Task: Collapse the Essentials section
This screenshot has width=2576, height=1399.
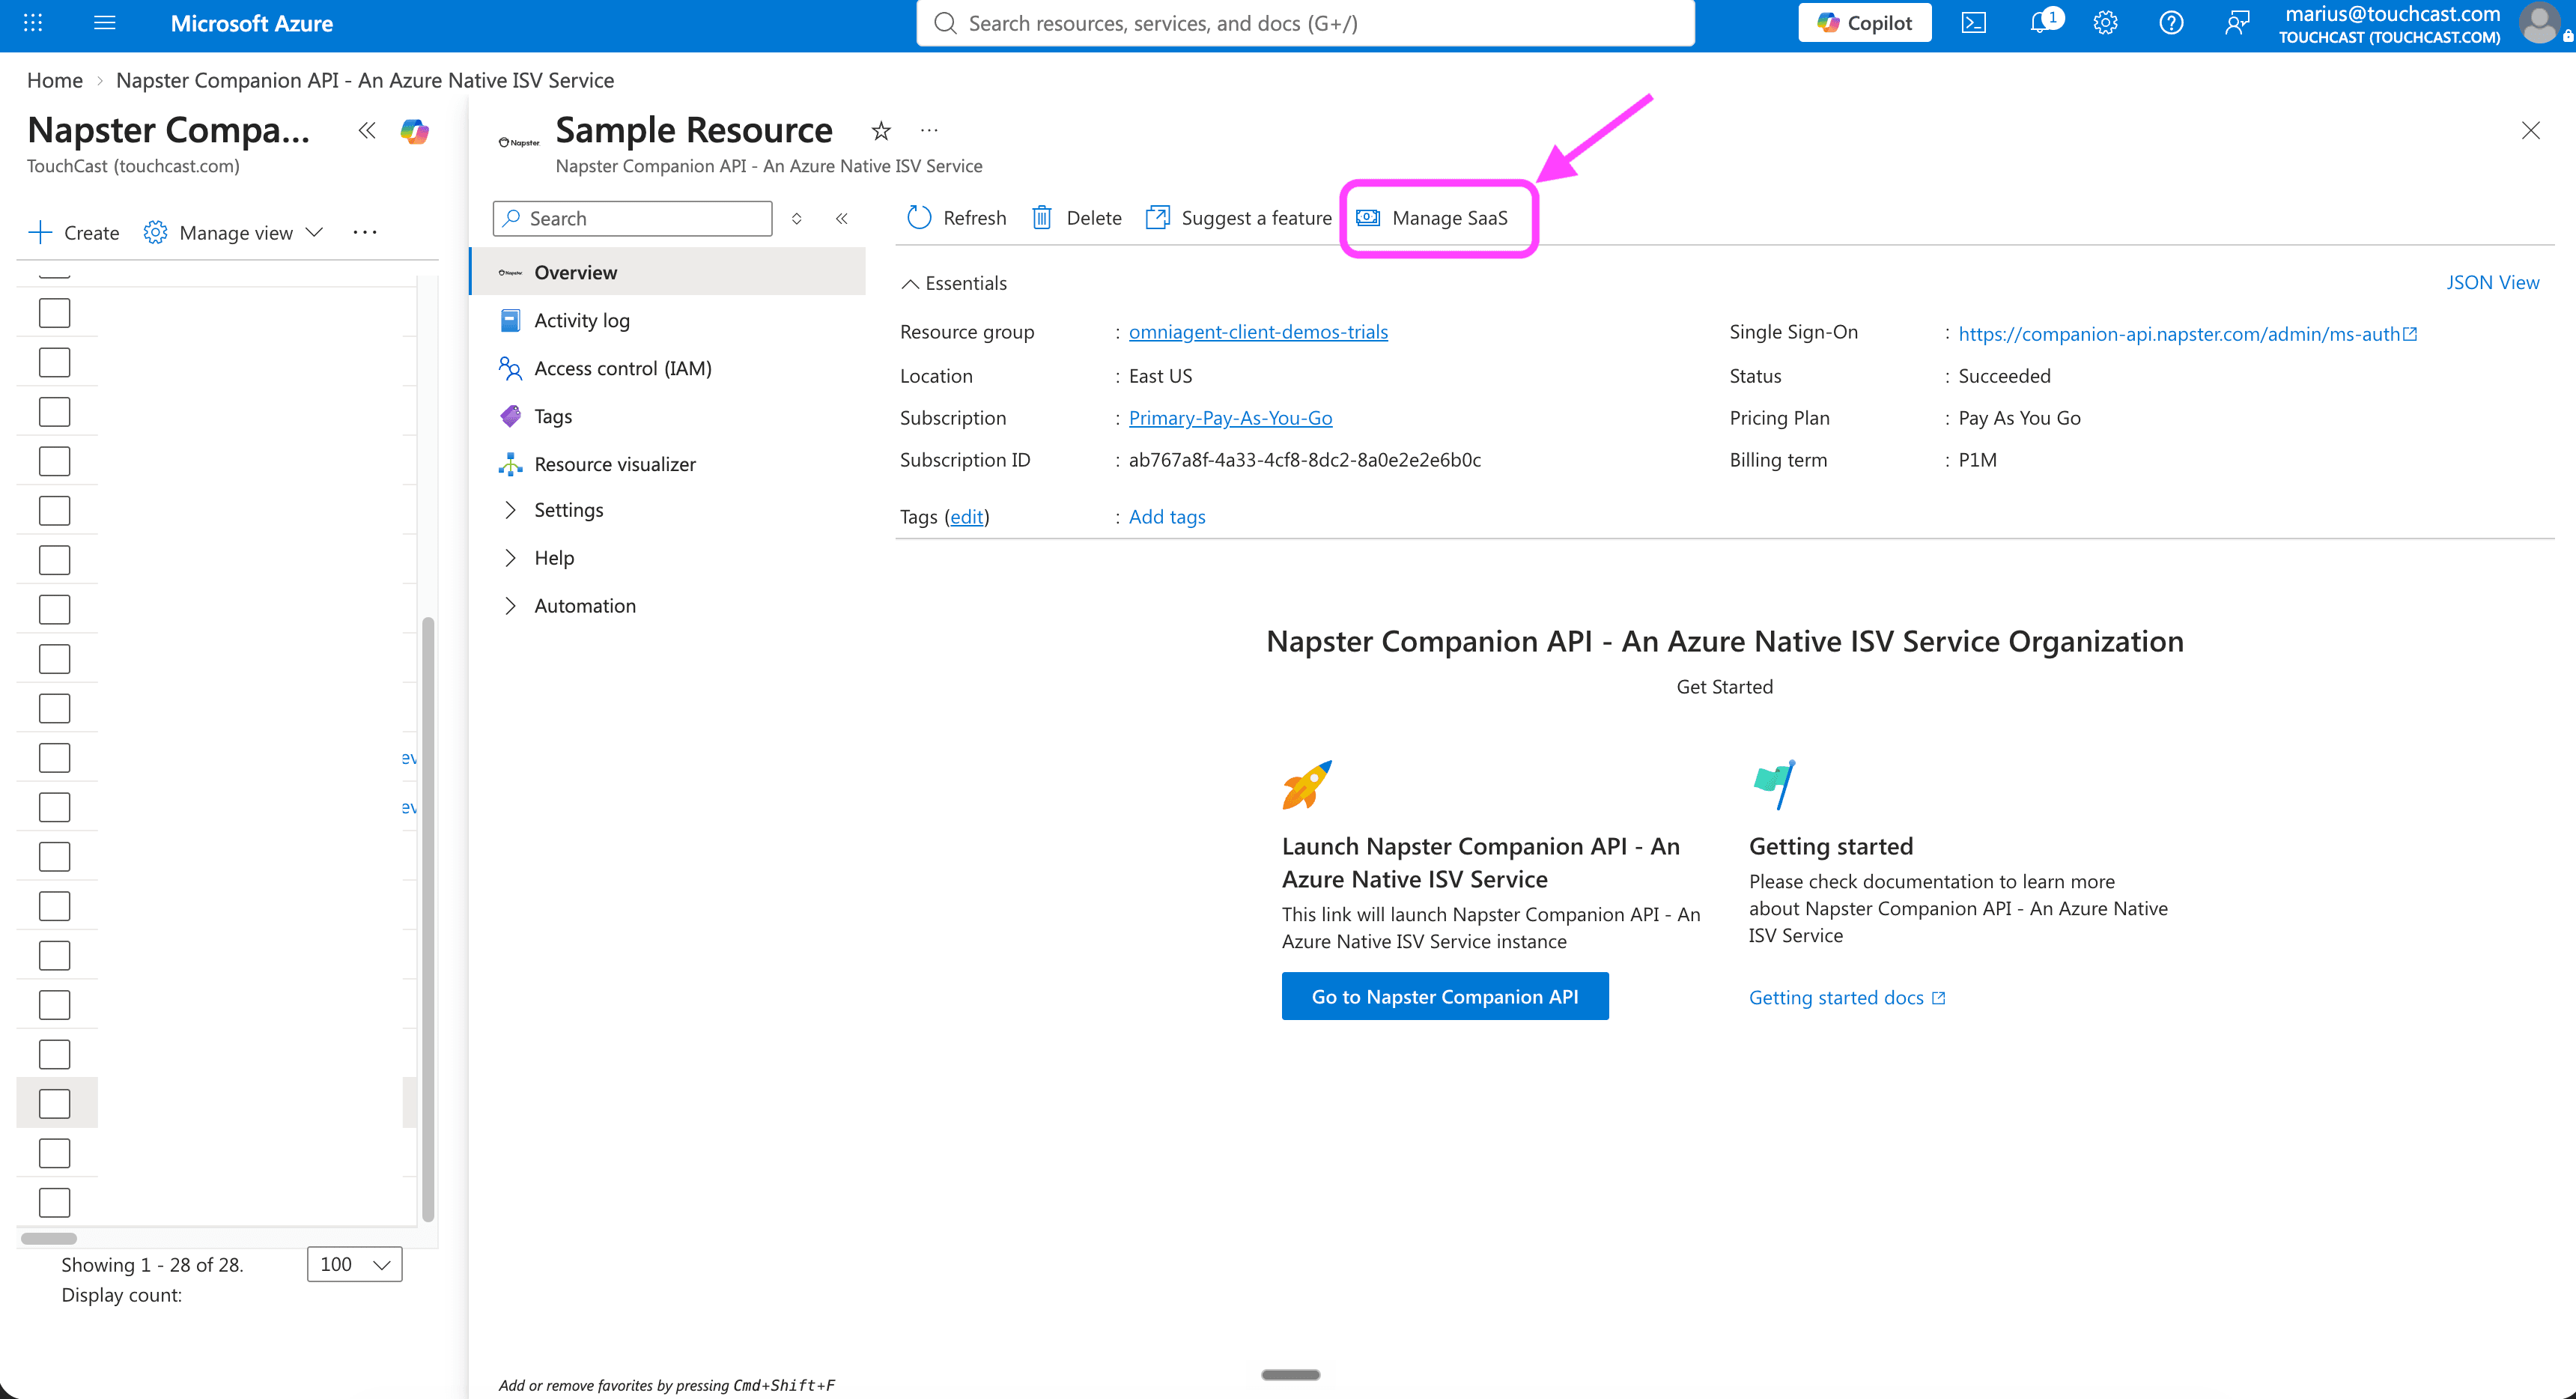Action: click(910, 284)
